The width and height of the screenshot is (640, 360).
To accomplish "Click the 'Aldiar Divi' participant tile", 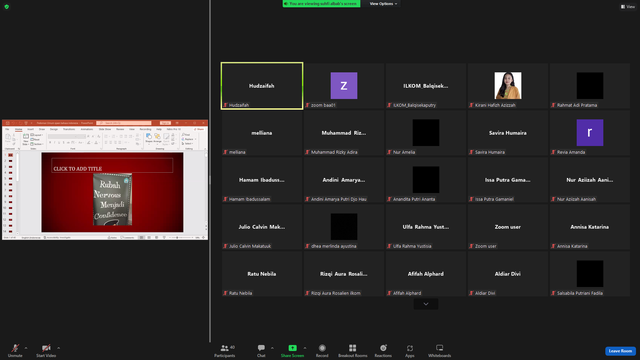I will [508, 273].
